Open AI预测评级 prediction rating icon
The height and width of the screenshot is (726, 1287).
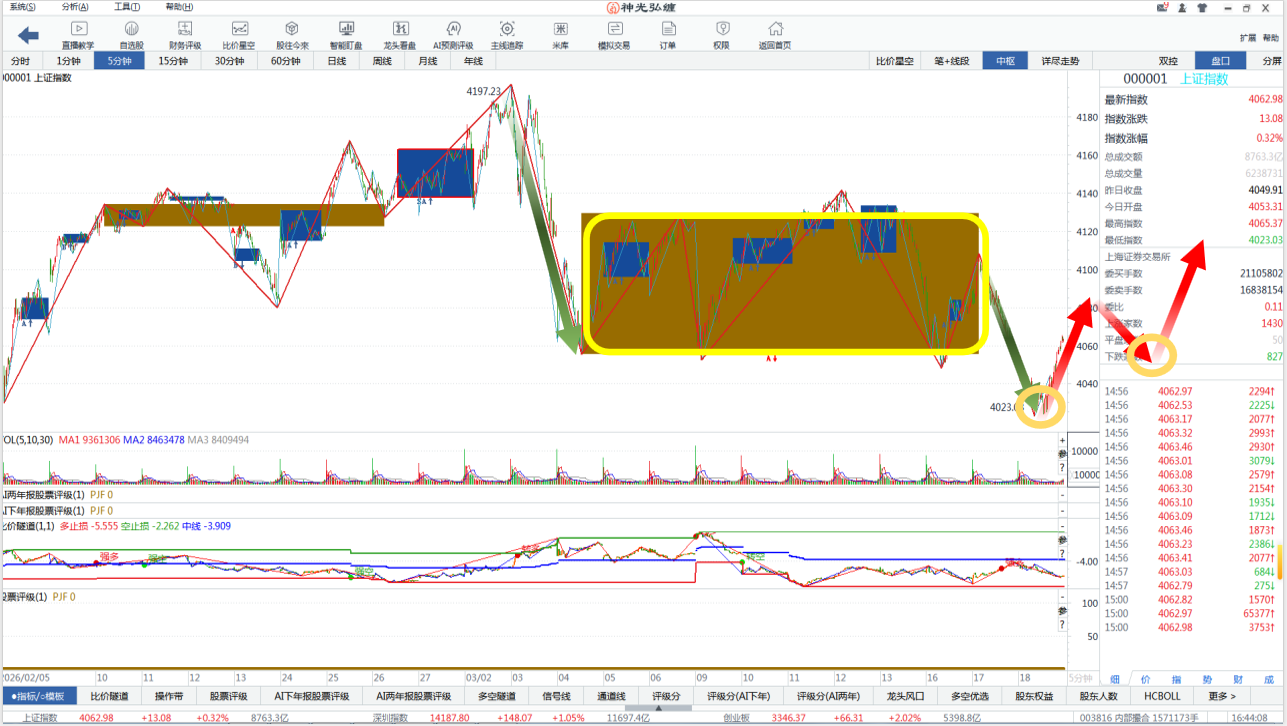[454, 35]
